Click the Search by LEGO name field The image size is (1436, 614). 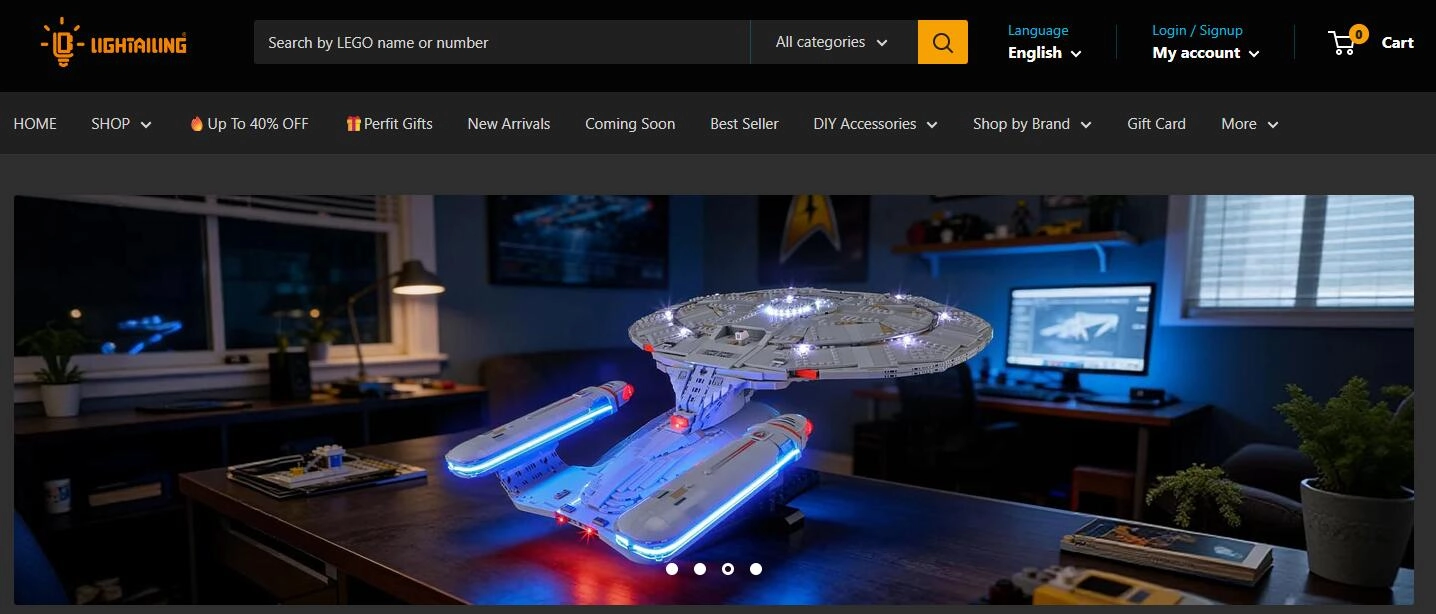[x=502, y=42]
